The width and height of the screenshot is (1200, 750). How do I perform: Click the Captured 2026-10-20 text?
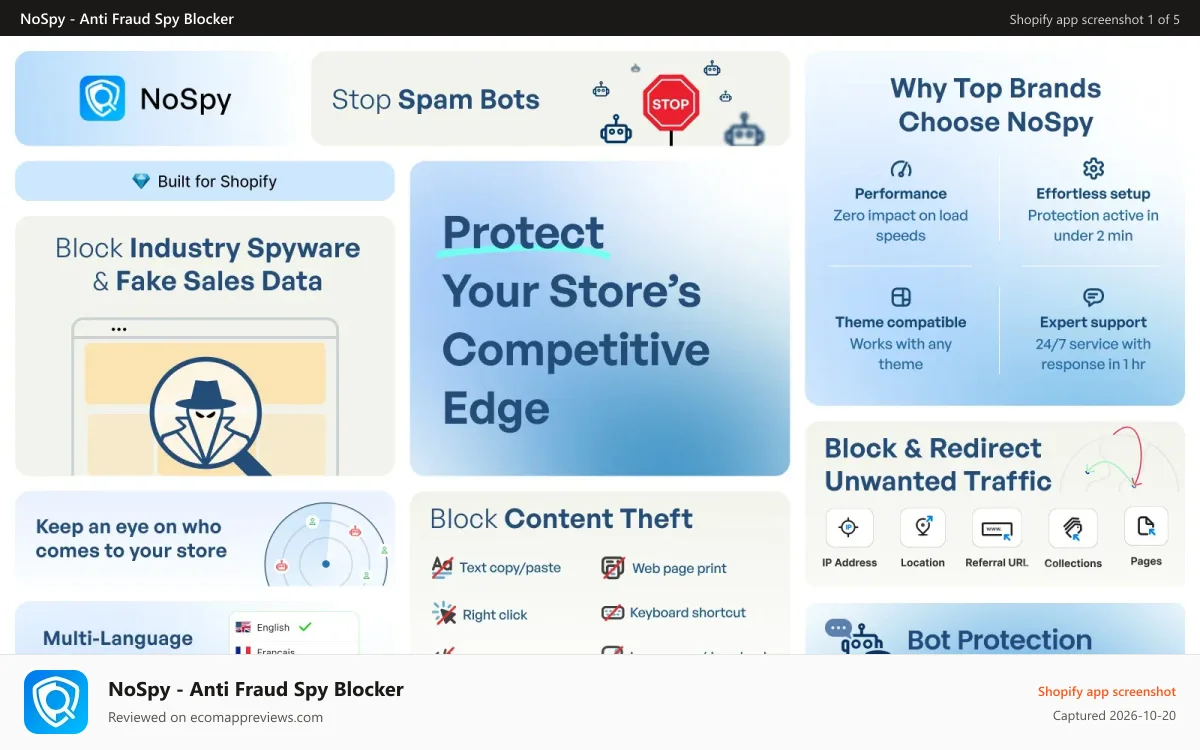pyautogui.click(x=1115, y=716)
